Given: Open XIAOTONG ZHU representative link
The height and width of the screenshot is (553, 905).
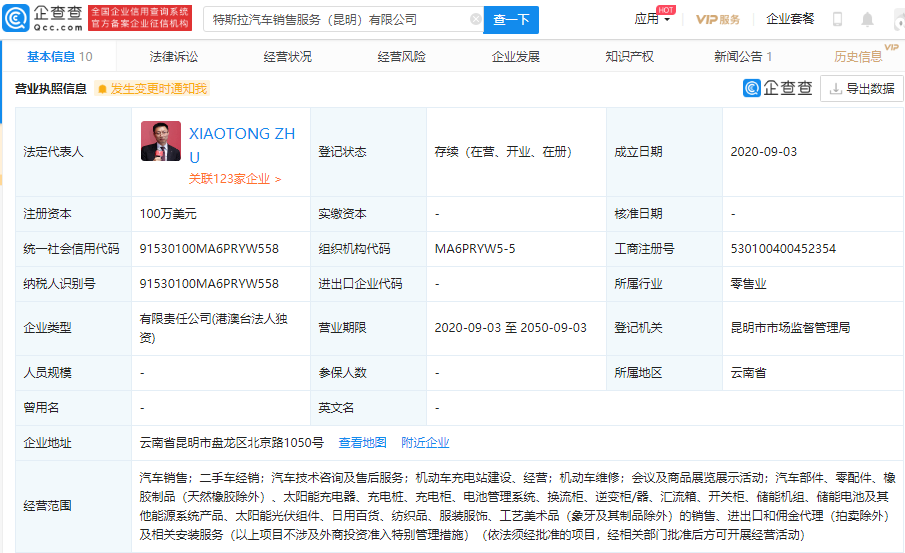Looking at the screenshot, I should coord(242,145).
